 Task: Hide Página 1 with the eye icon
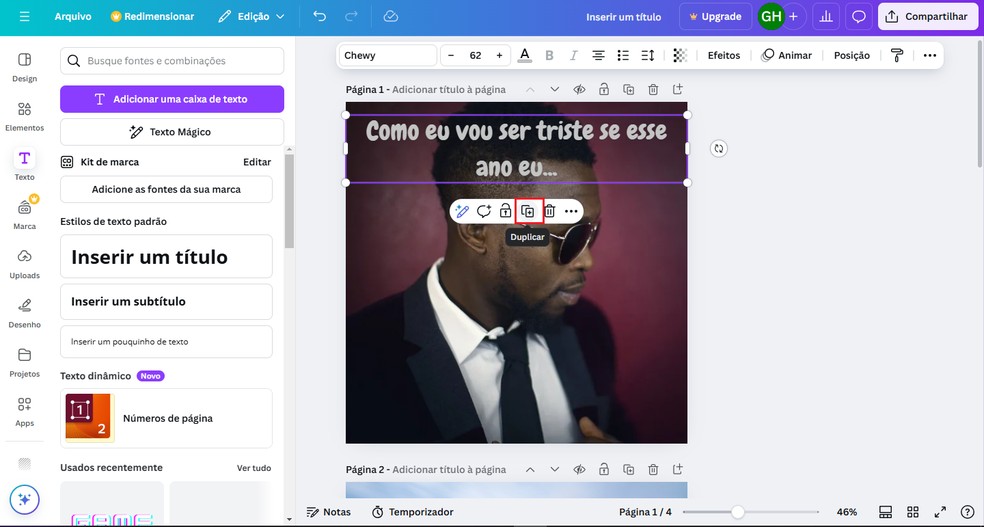click(x=579, y=89)
